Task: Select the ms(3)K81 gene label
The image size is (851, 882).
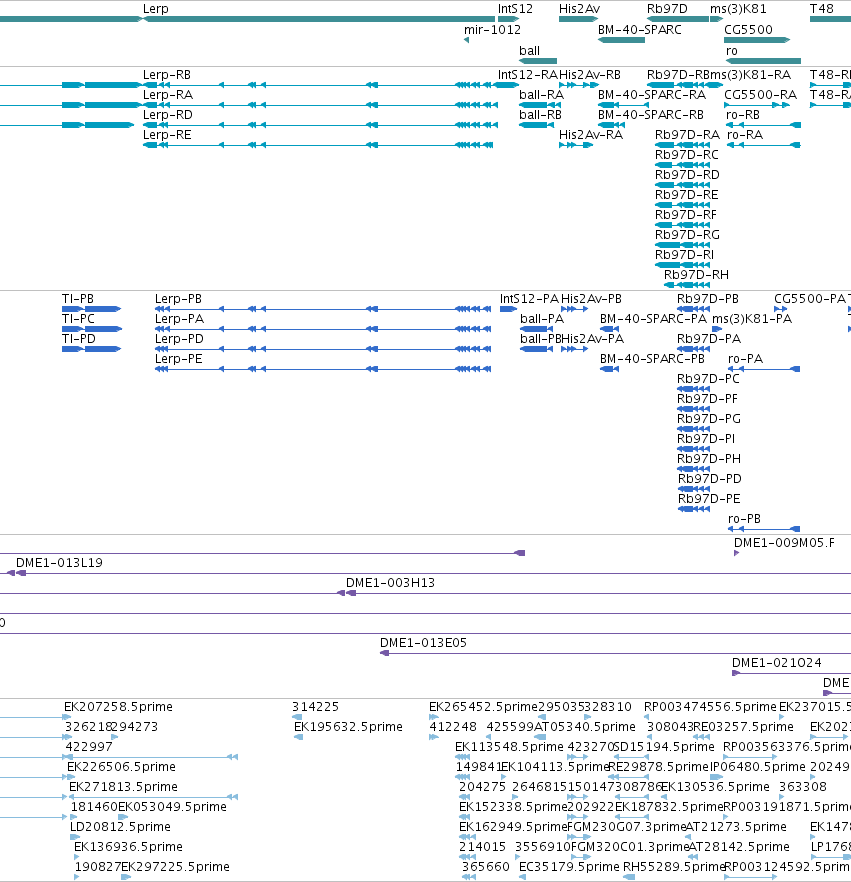Action: coord(738,9)
